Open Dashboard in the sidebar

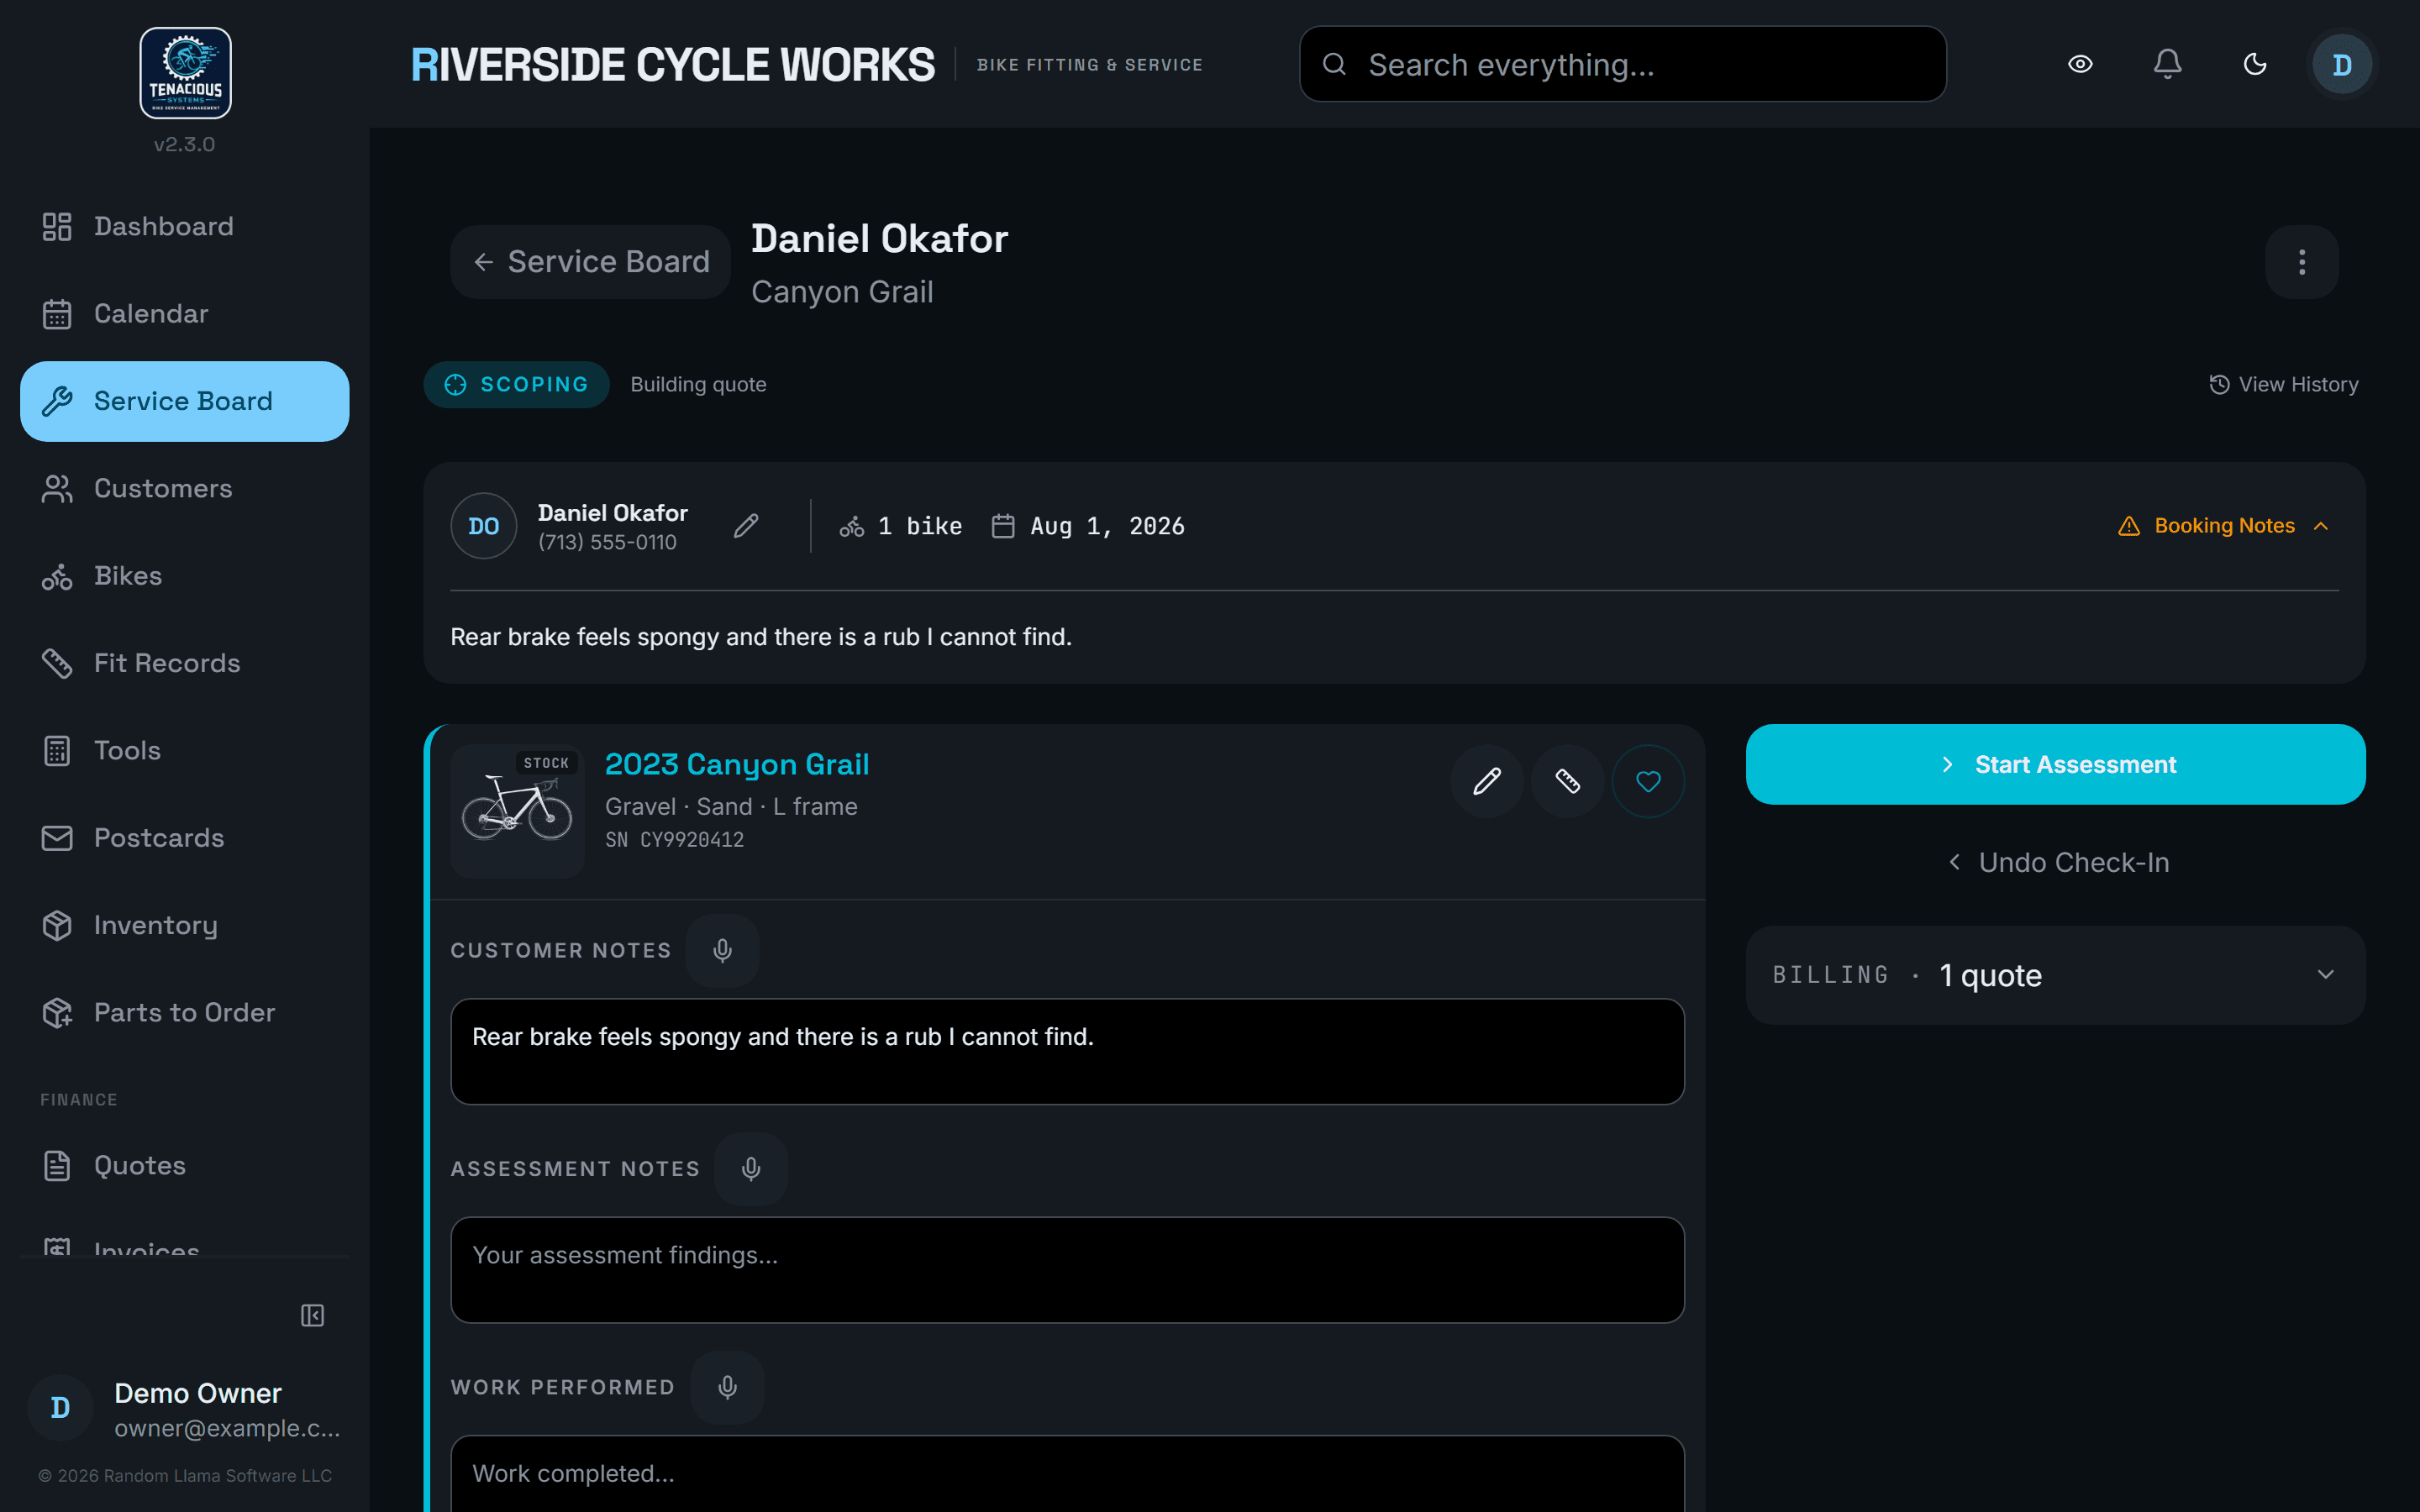coord(185,226)
